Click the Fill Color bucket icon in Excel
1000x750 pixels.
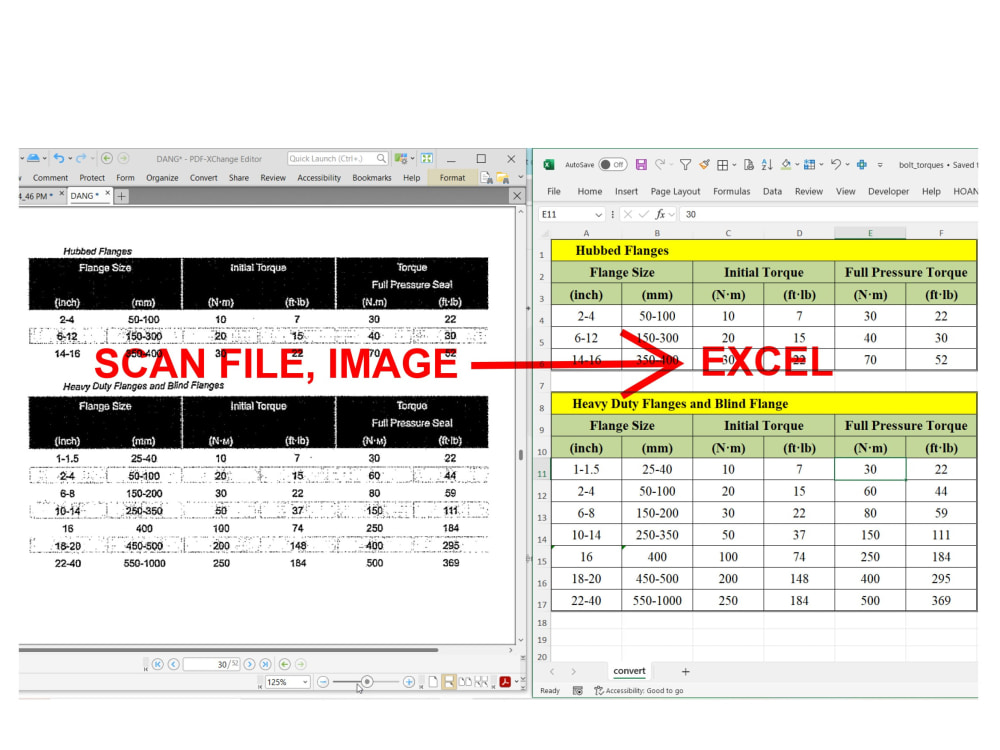point(786,165)
